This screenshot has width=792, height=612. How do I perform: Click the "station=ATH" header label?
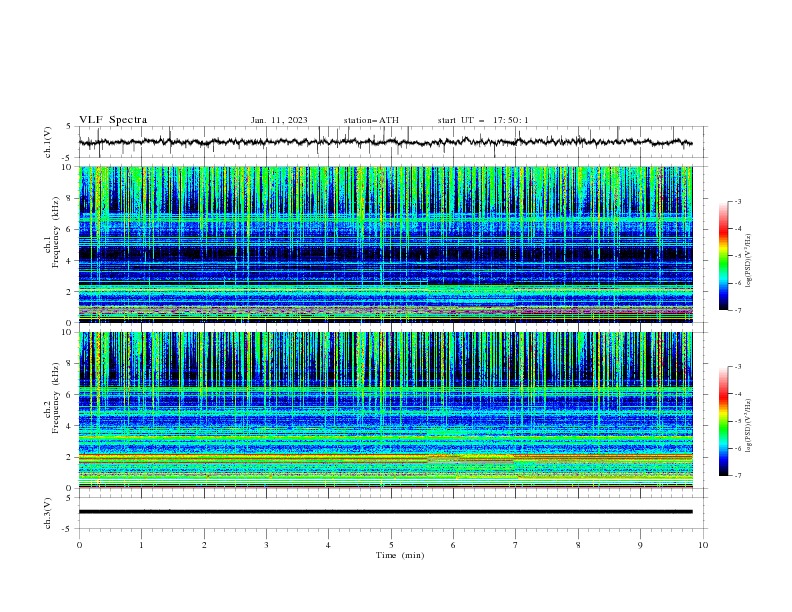click(371, 120)
